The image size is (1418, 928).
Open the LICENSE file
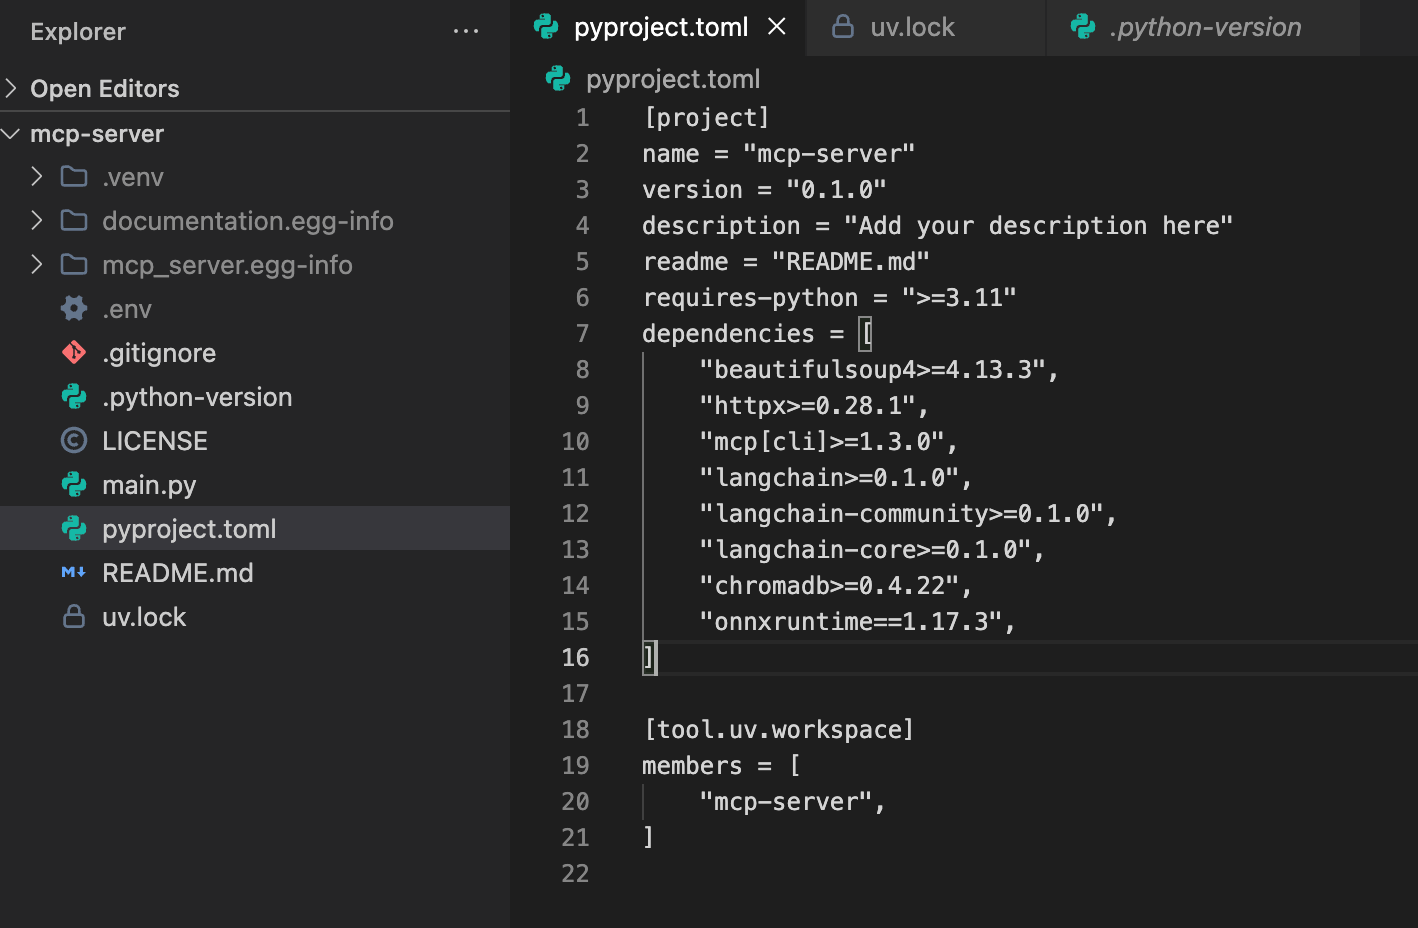[x=255, y=440]
